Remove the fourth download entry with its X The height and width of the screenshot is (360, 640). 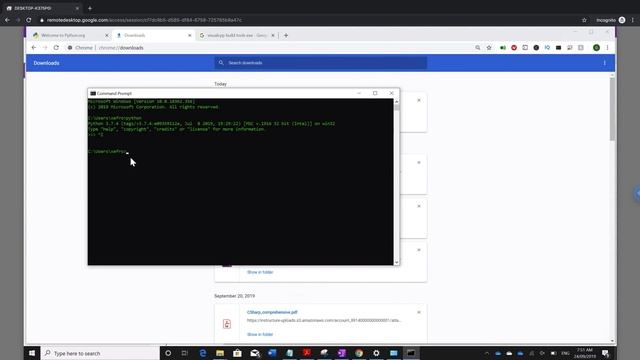coord(419,250)
